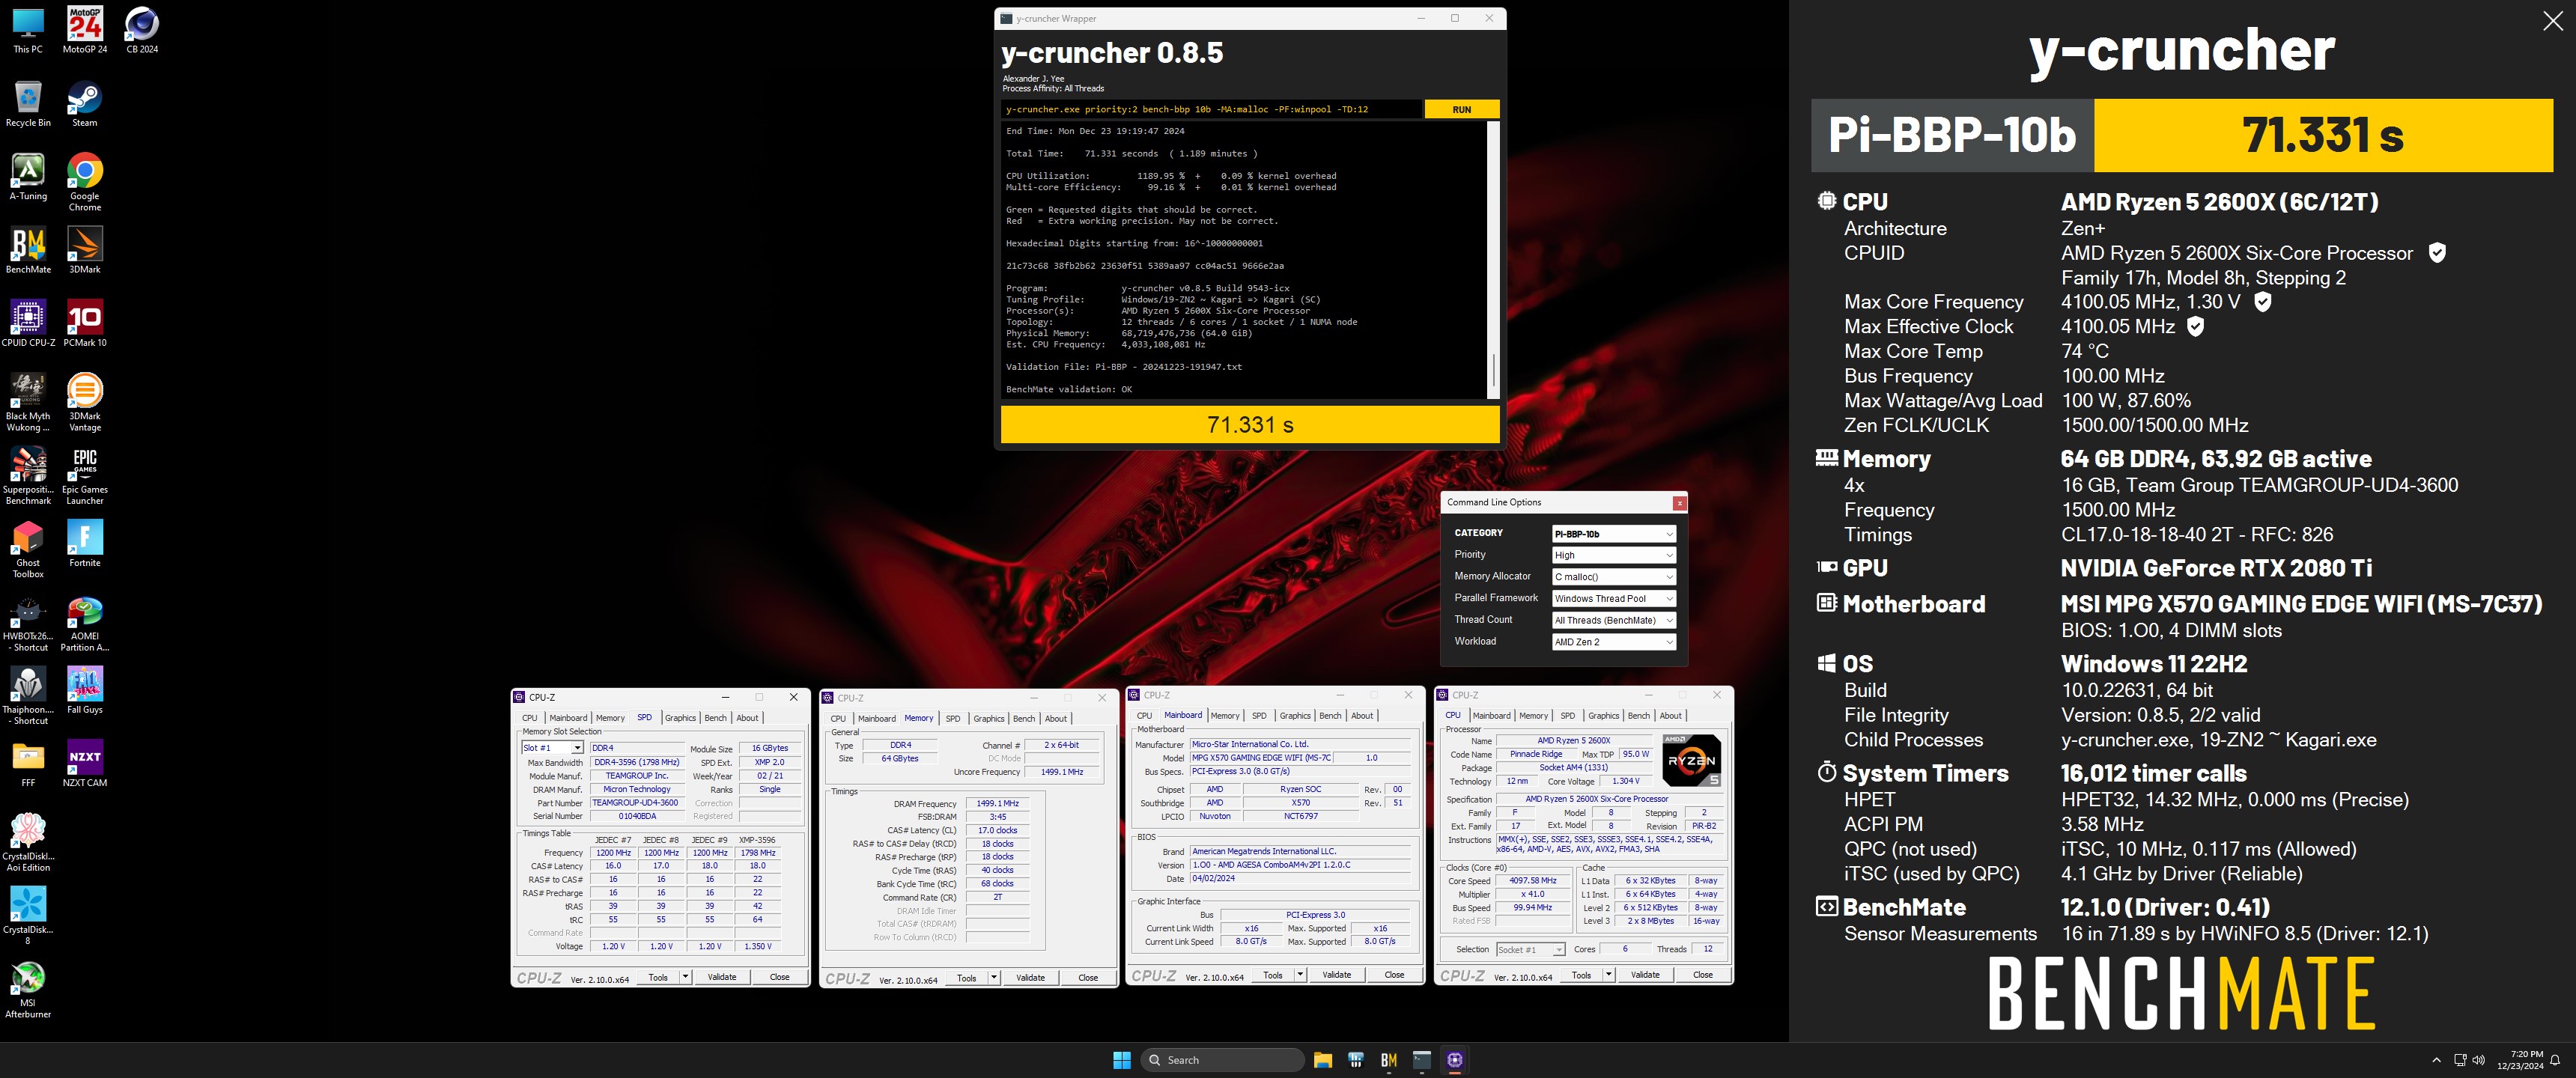The height and width of the screenshot is (1078, 2576).
Task: Click the 71.331 s yellow result bar in y-cruncher Wrapper
Action: point(1250,425)
